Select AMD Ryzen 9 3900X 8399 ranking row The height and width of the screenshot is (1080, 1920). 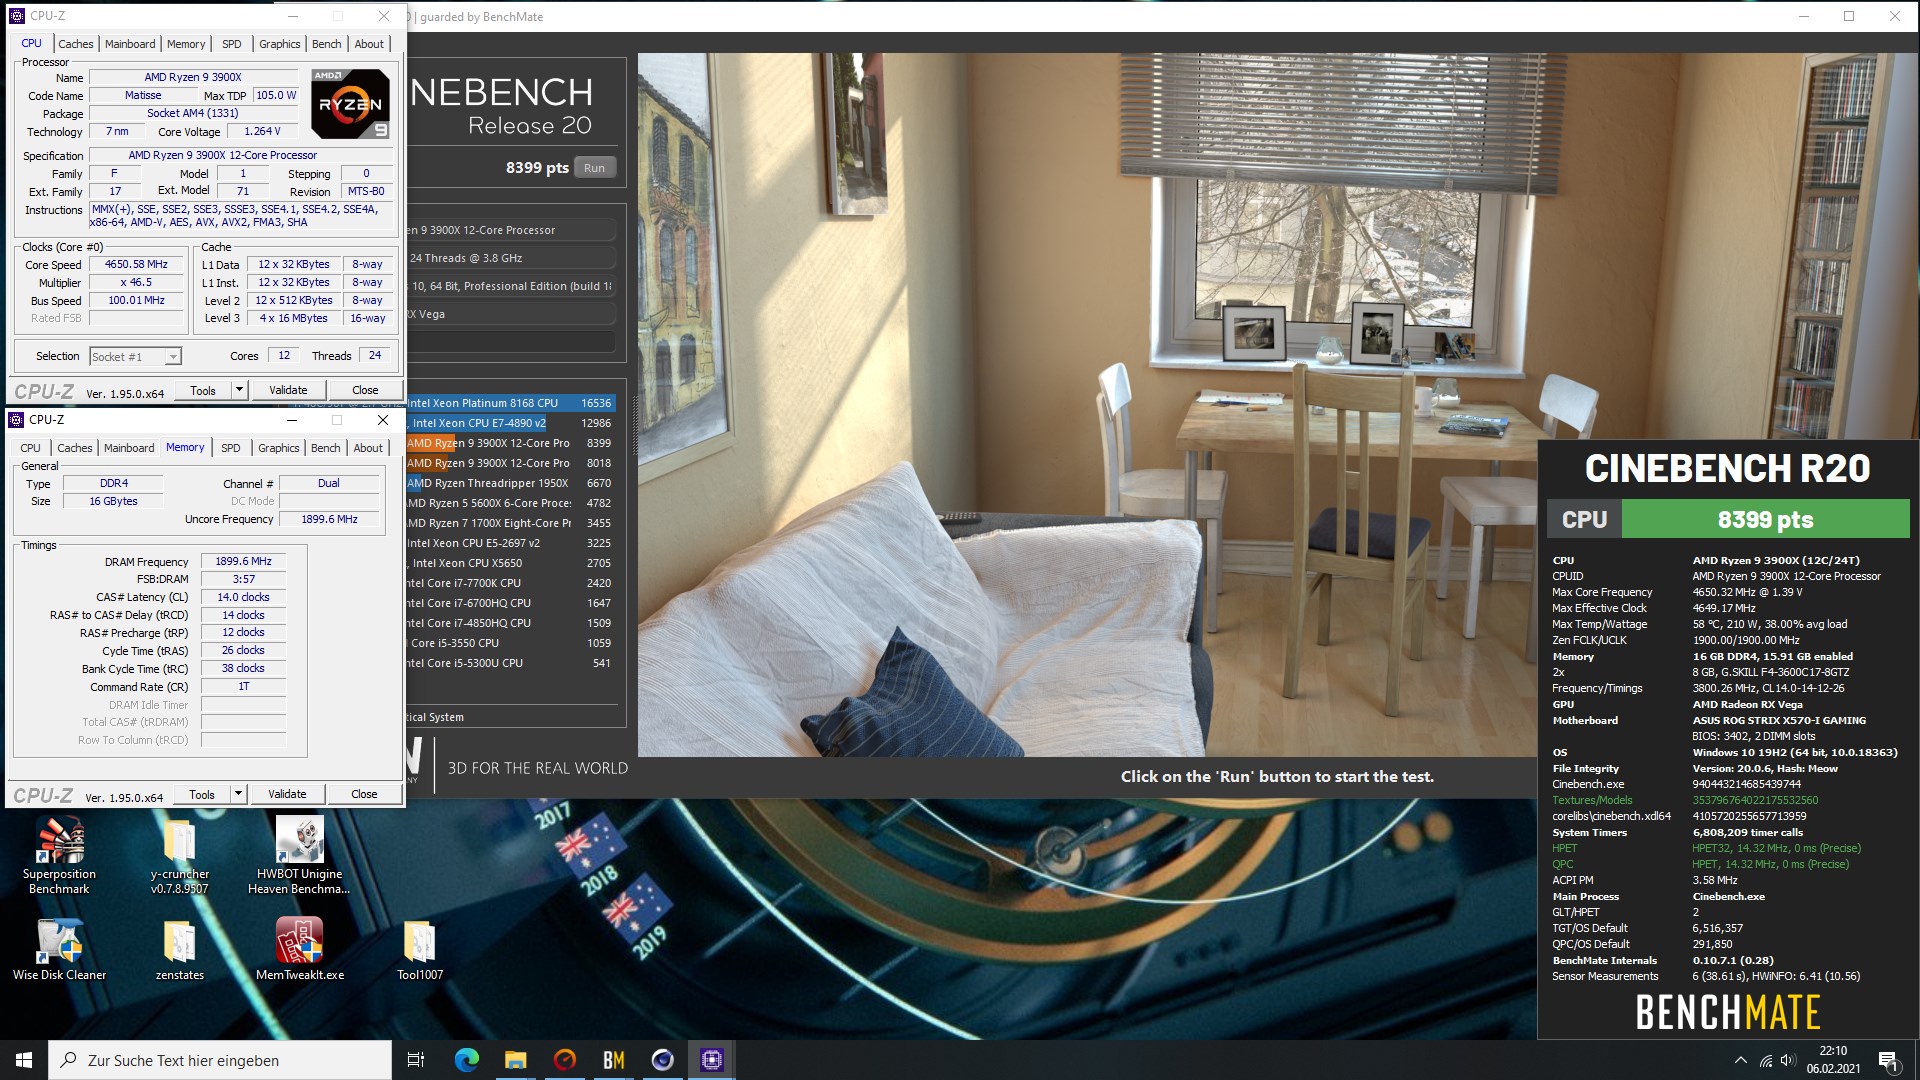tap(511, 443)
